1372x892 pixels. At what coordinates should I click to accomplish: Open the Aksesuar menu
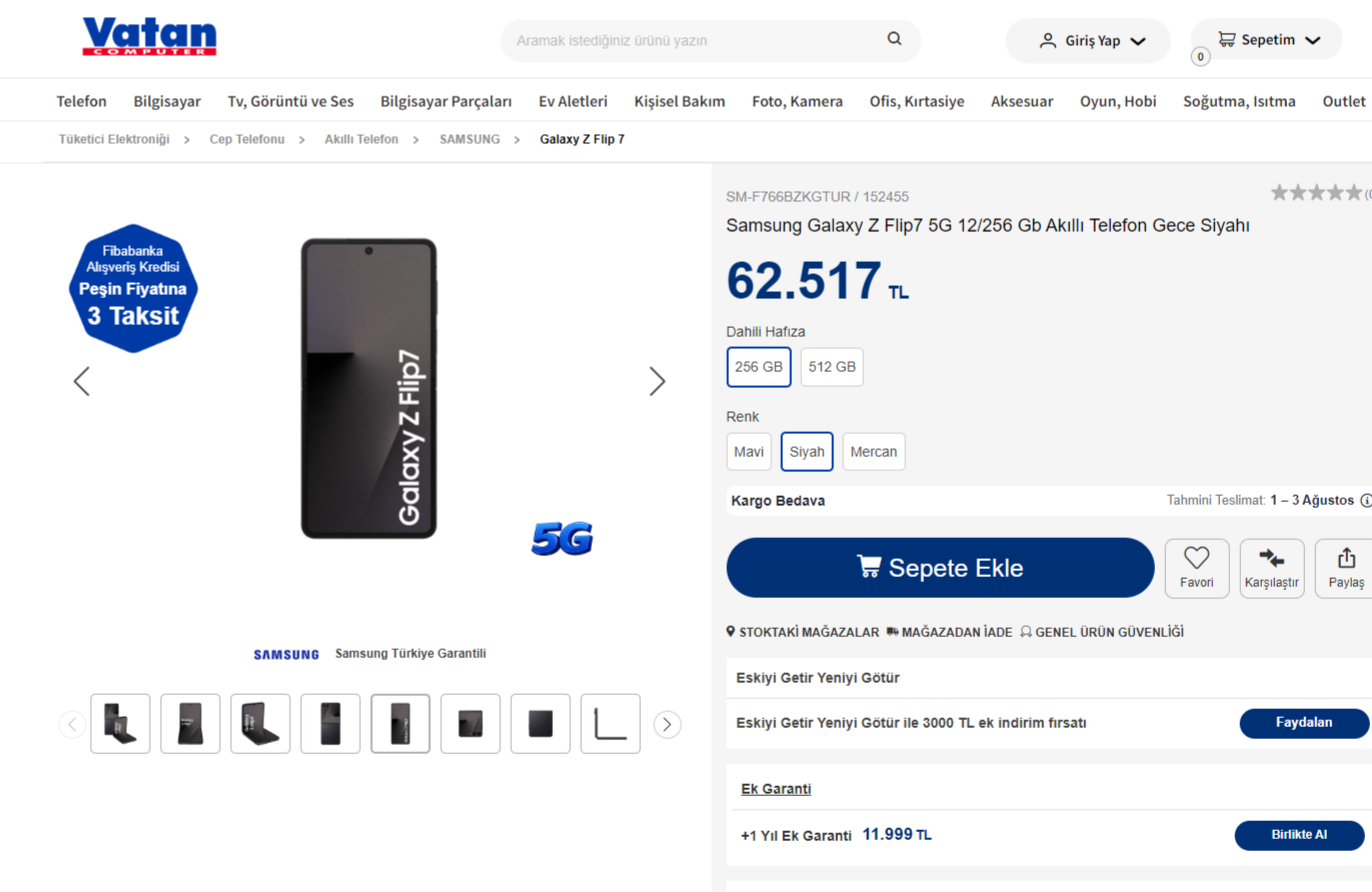click(1022, 101)
